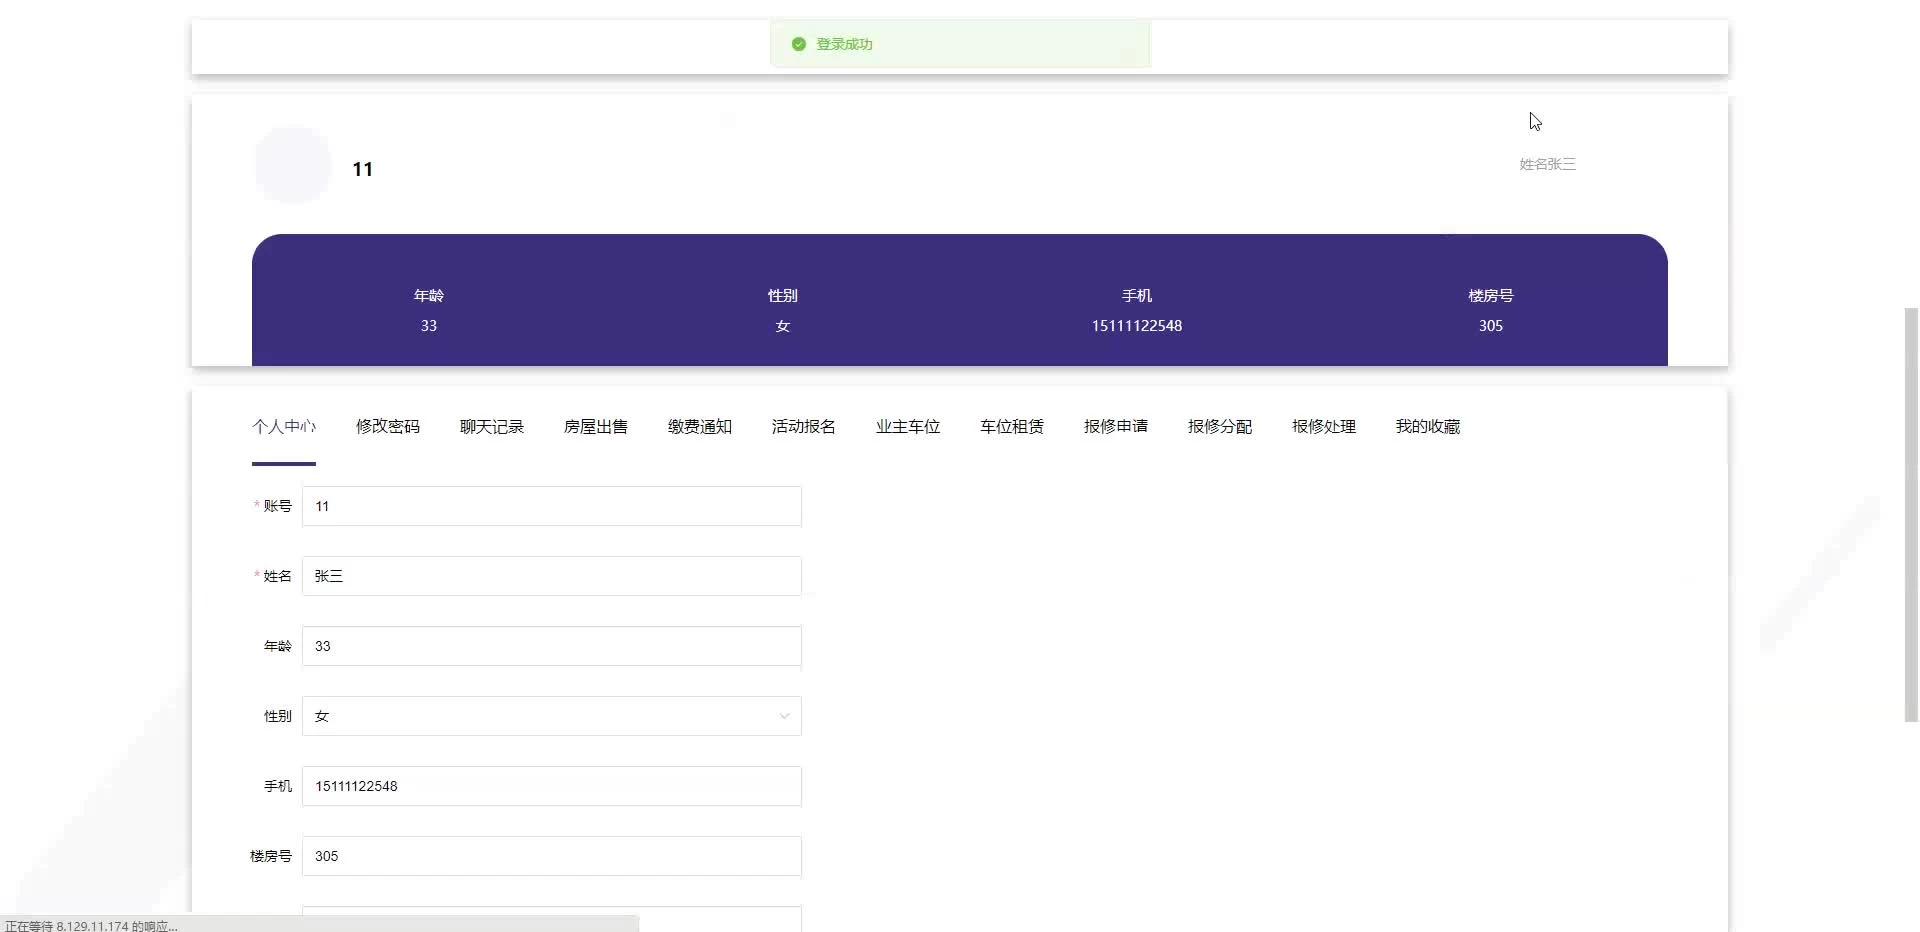Open the 报修申请 tab
The image size is (1920, 932).
(1116, 427)
